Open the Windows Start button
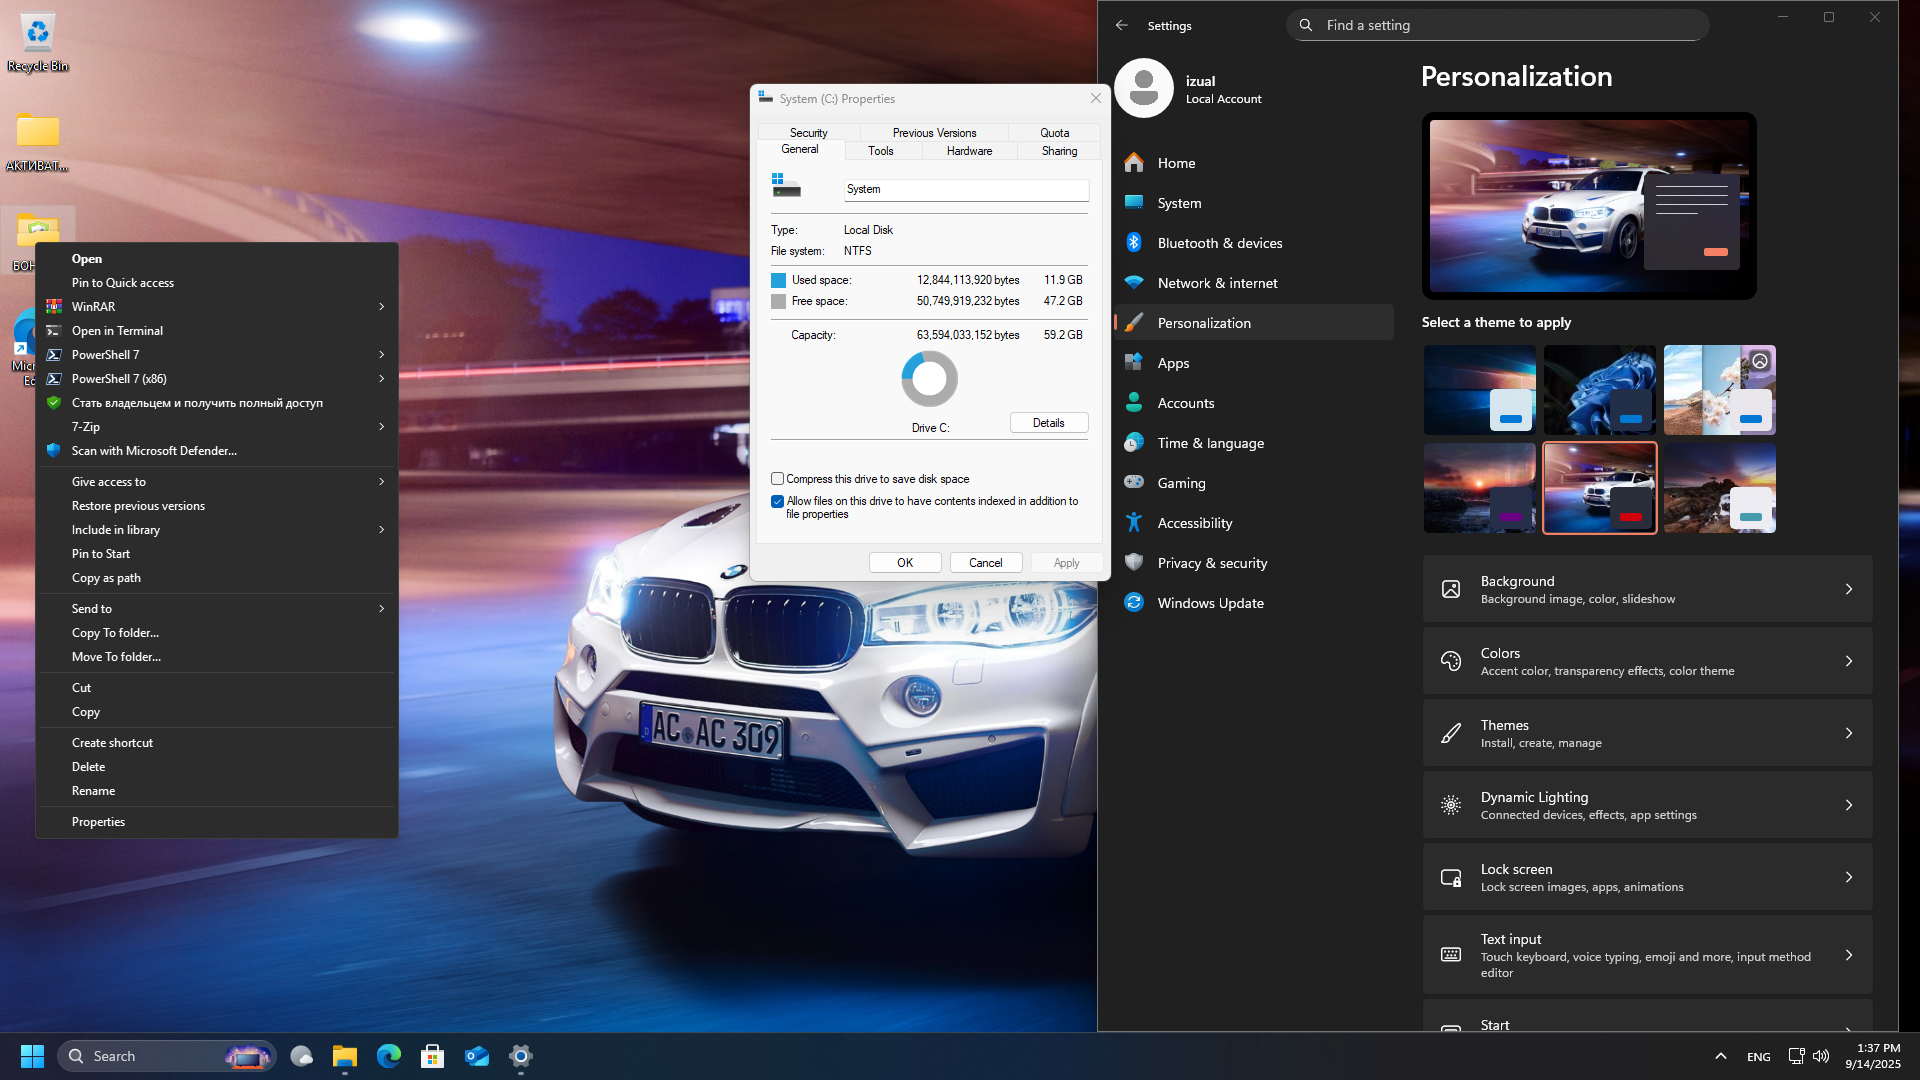 32,1056
